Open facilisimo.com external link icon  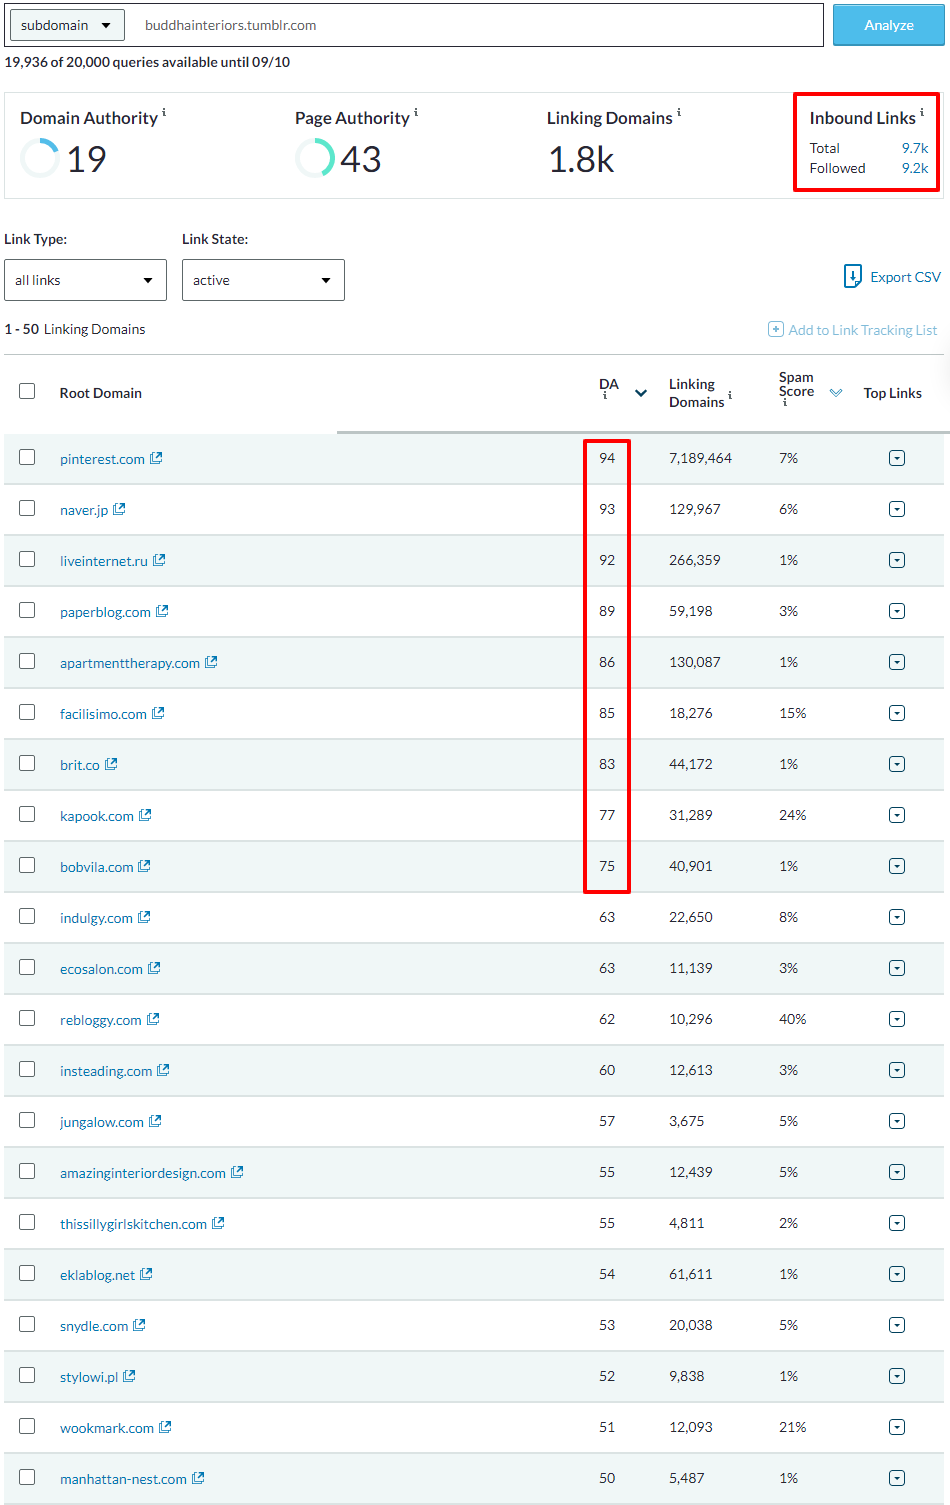point(158,713)
